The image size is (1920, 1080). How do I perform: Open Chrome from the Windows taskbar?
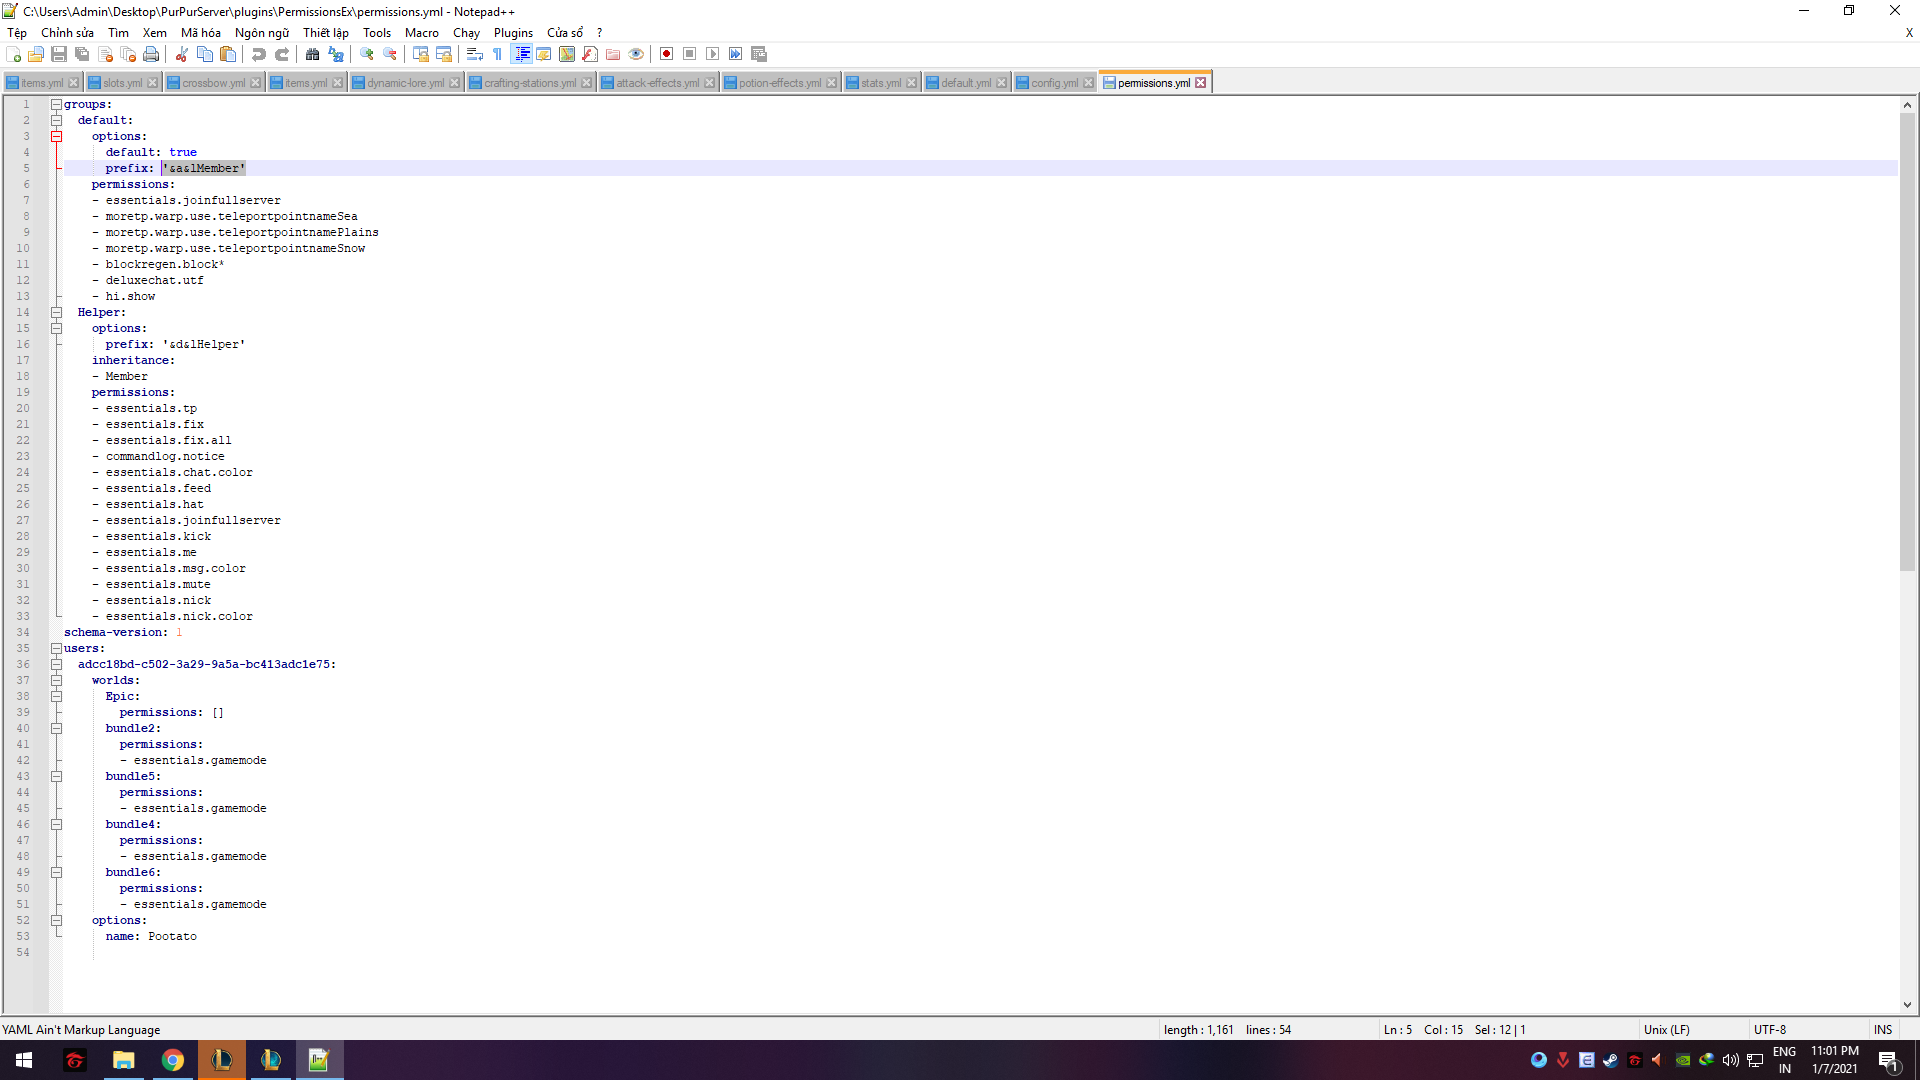pyautogui.click(x=172, y=1060)
